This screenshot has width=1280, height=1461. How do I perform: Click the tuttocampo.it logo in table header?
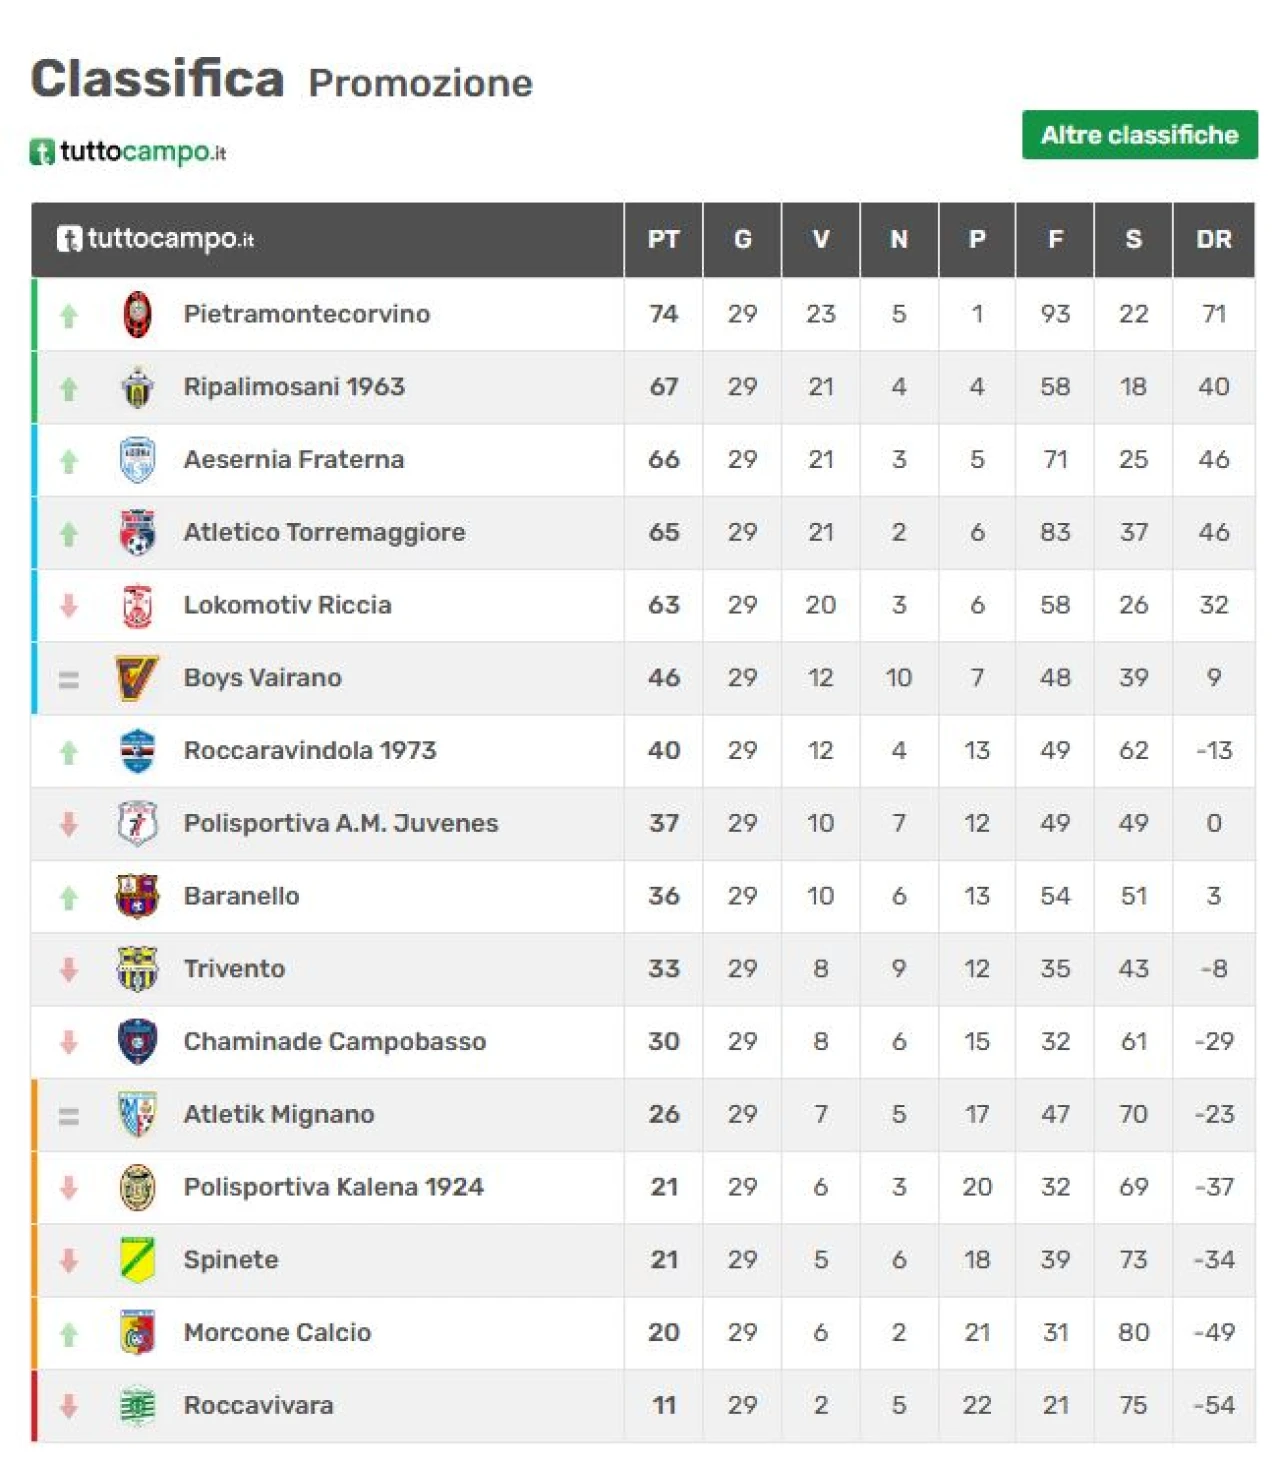click(x=156, y=239)
